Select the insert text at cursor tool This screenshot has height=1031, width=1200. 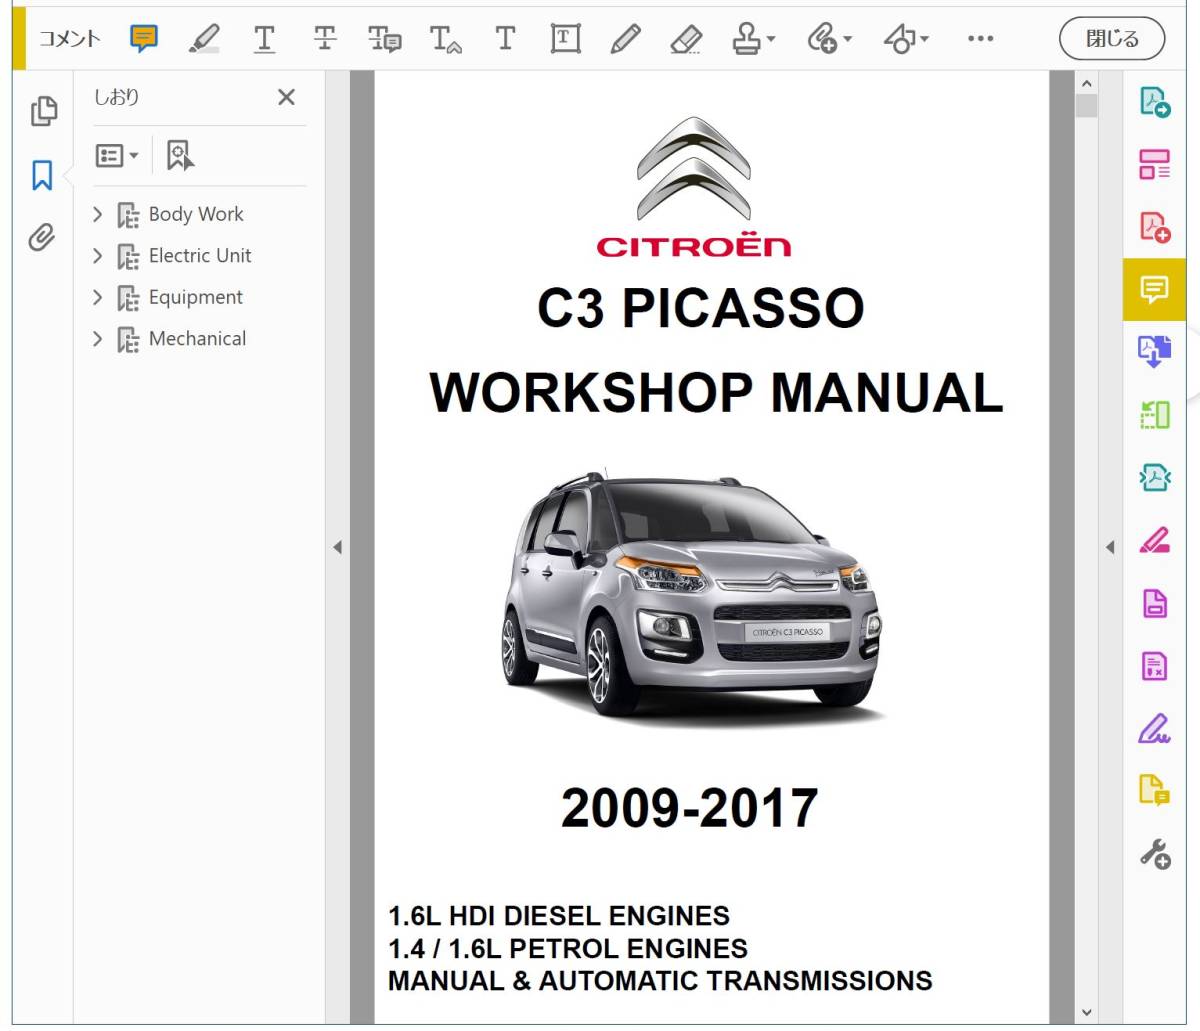click(445, 39)
